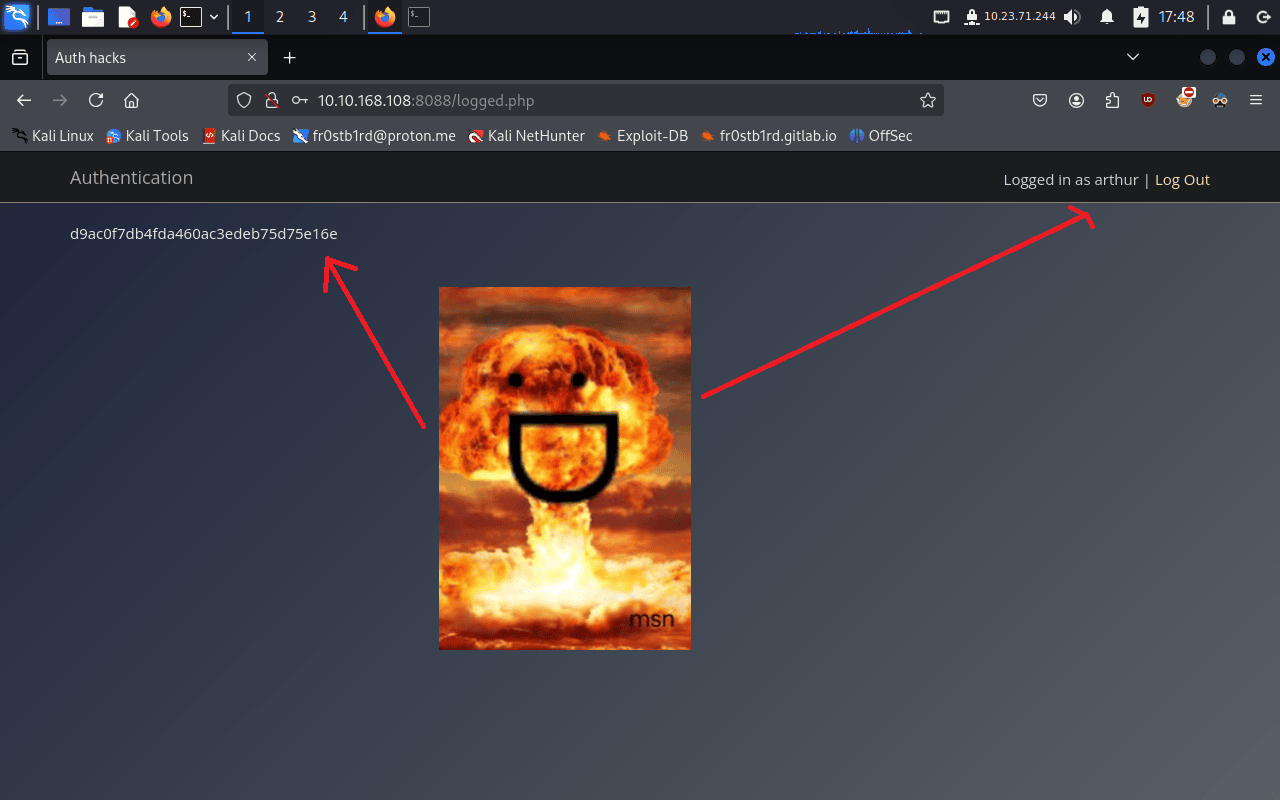
Task: Click the address bar URL field
Action: click(x=600, y=100)
